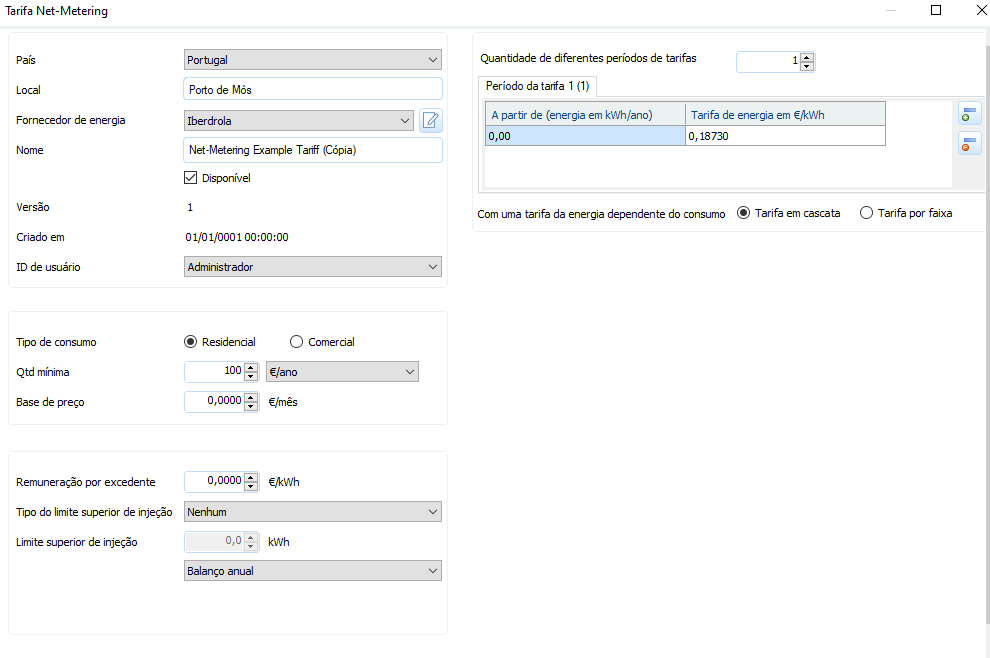Open the ID de usuário Administrador dropdown
The width and height of the screenshot is (990, 658).
[x=313, y=267]
